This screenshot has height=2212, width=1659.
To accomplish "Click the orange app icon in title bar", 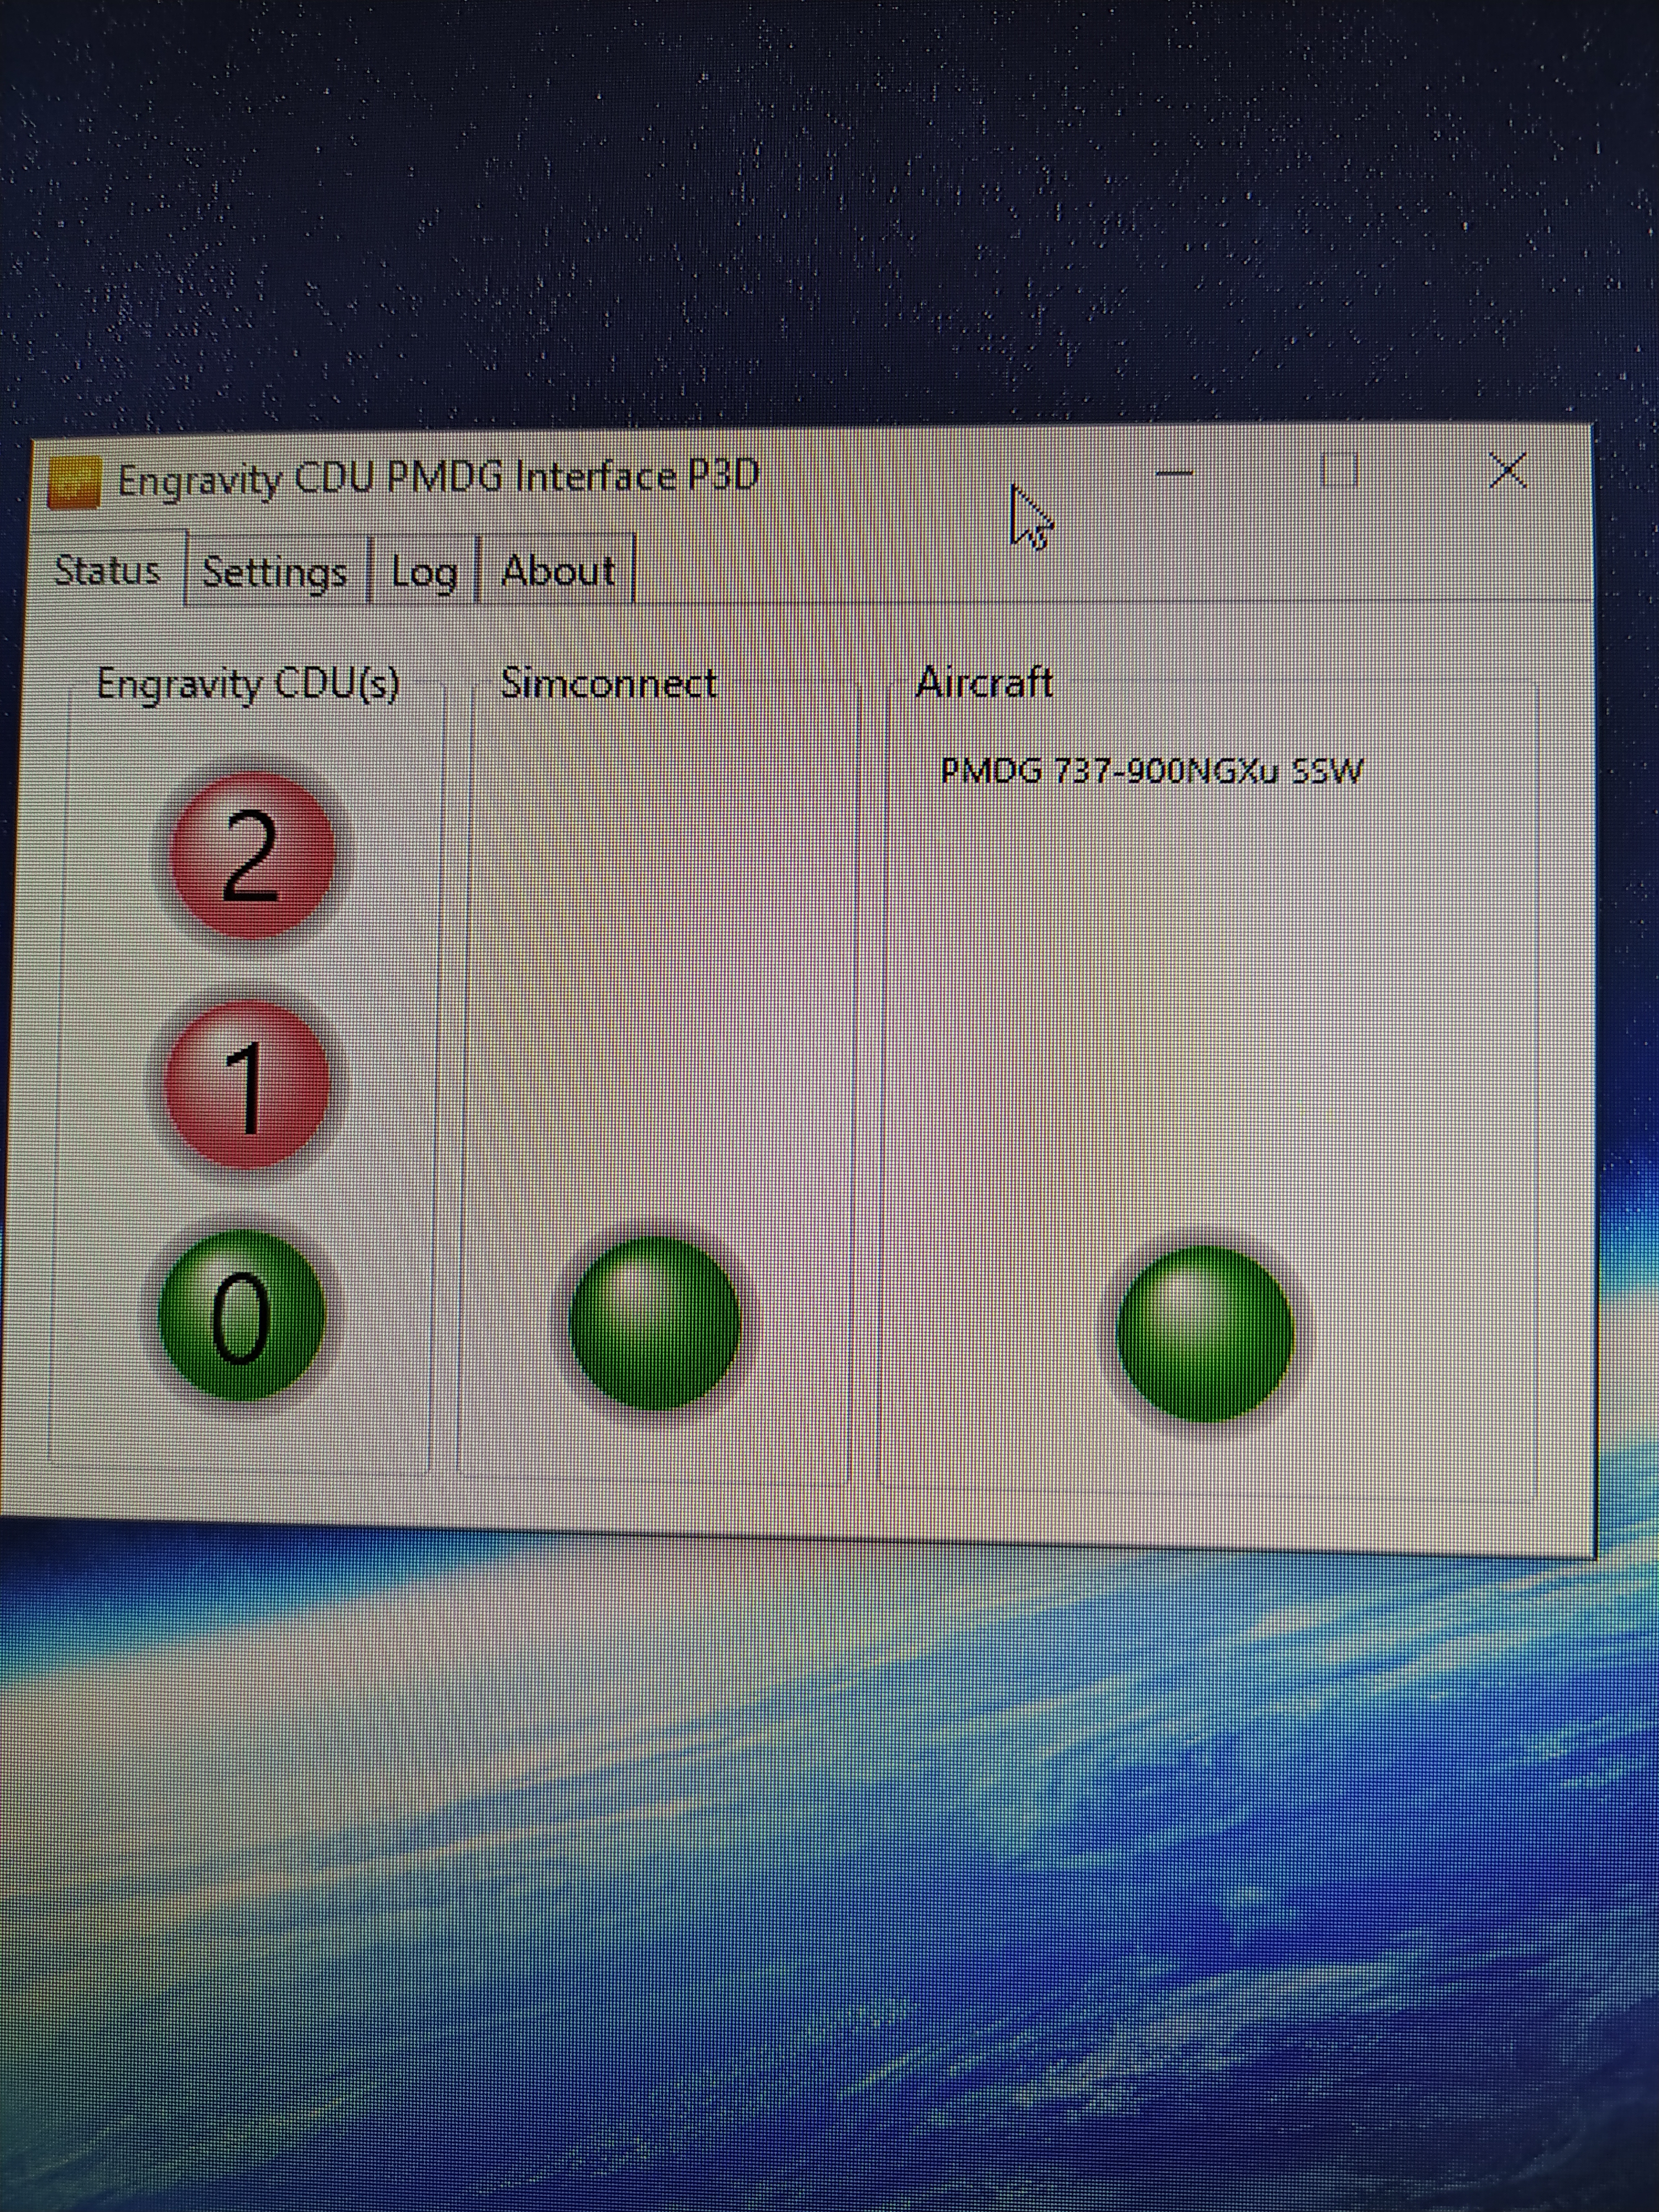I will click(x=74, y=482).
